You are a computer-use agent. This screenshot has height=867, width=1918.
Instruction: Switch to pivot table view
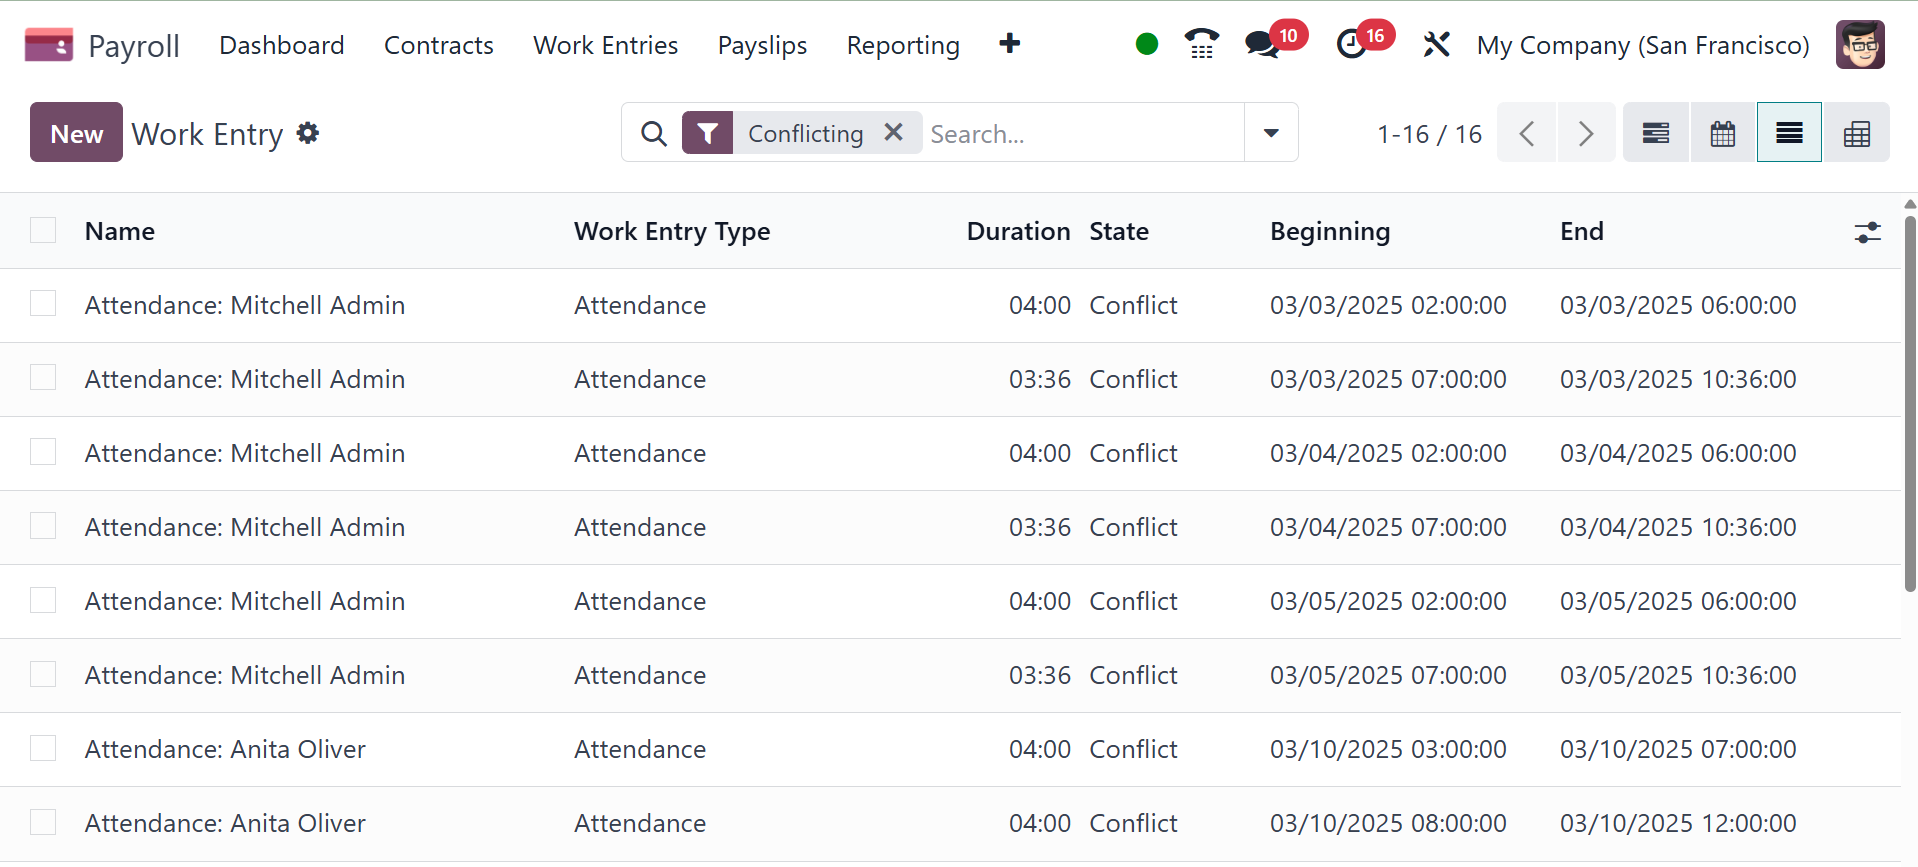coord(1856,133)
